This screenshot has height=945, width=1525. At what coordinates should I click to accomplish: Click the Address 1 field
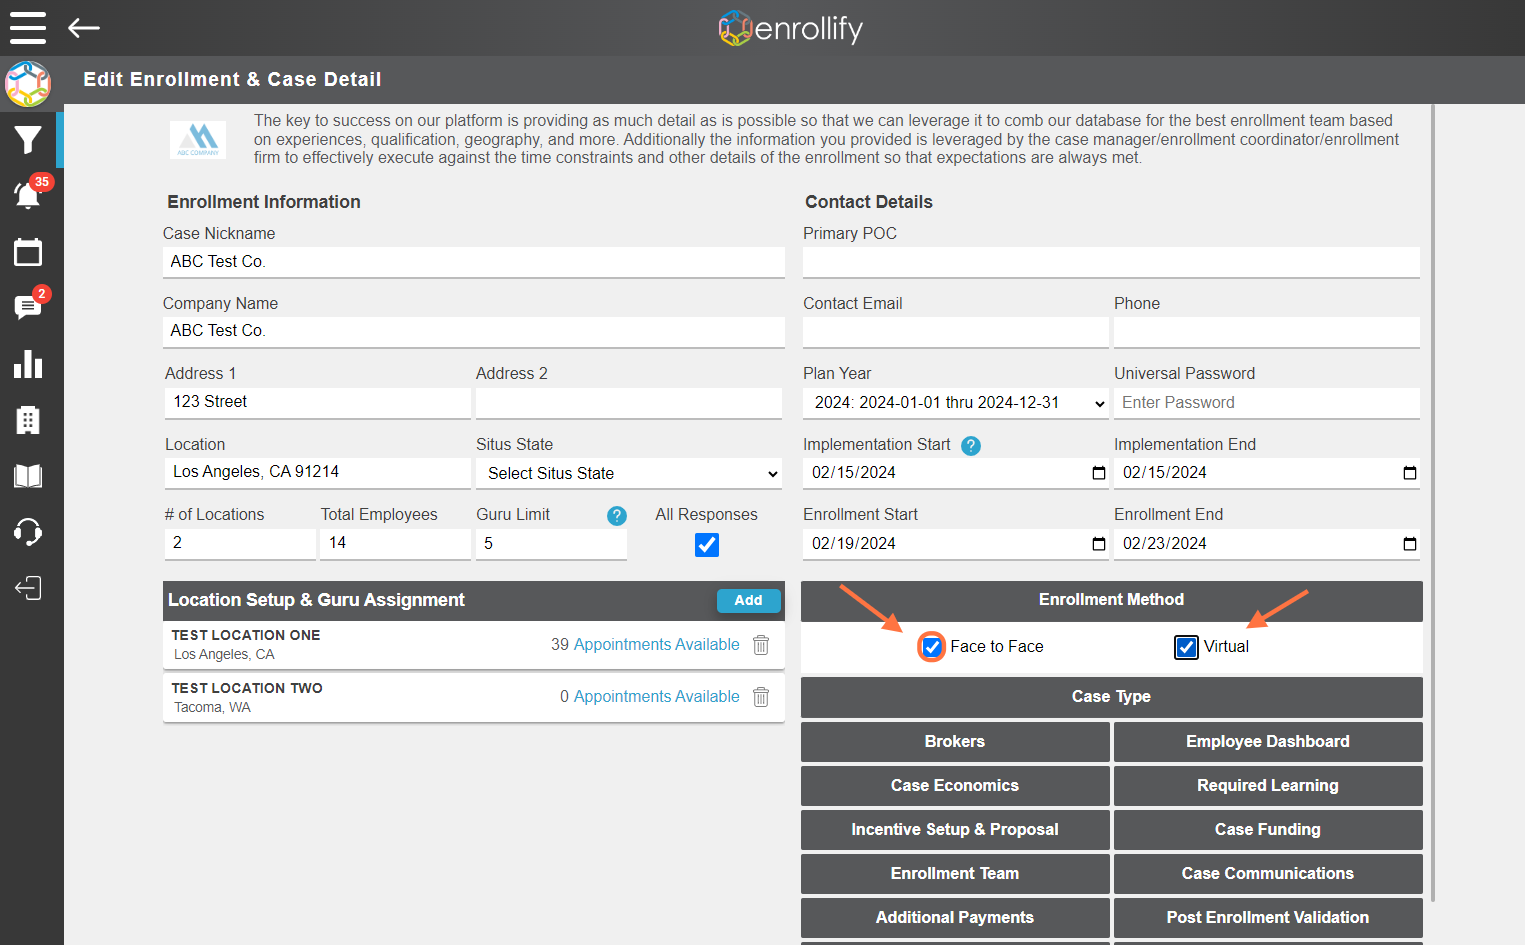point(317,402)
